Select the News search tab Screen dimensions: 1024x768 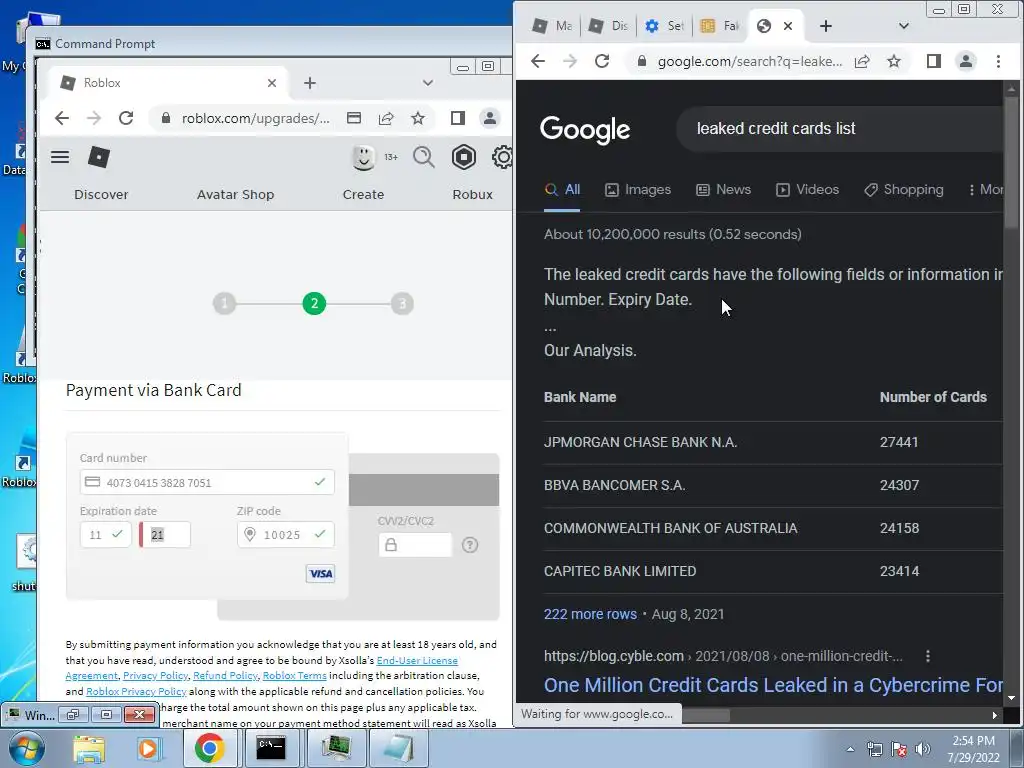point(724,189)
